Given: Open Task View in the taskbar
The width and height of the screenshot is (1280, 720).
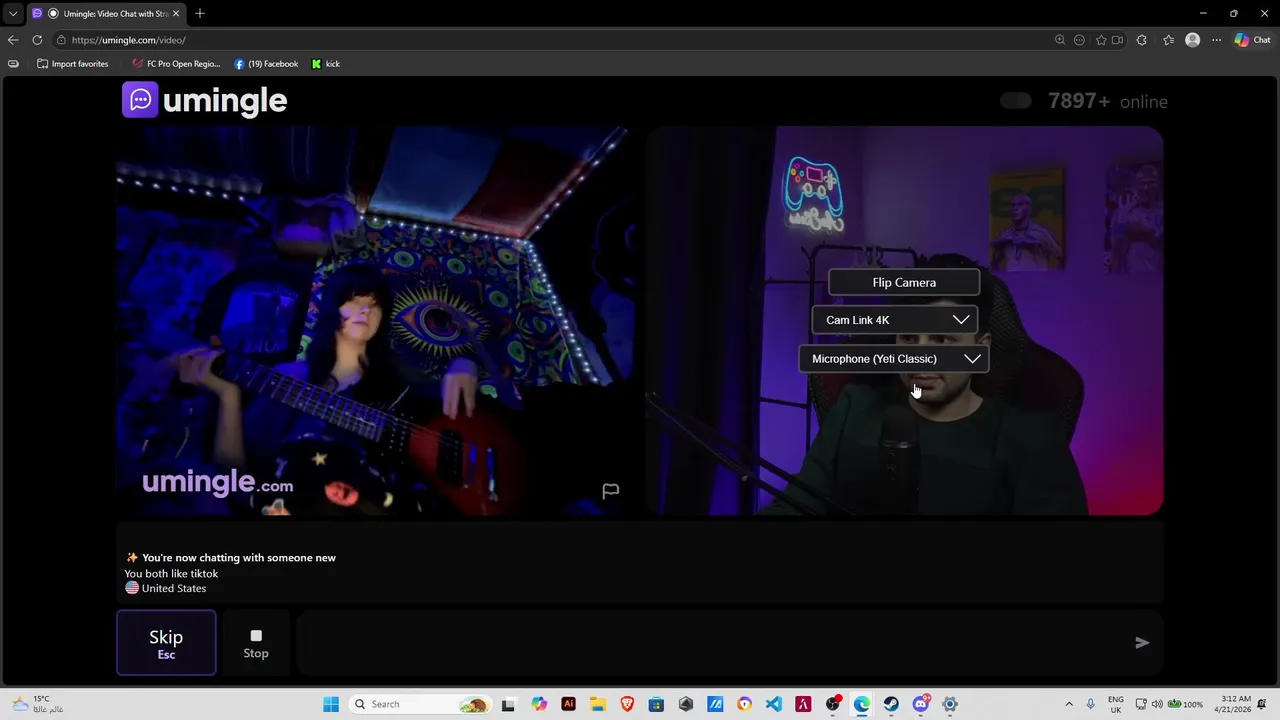Looking at the screenshot, I should click(x=508, y=704).
